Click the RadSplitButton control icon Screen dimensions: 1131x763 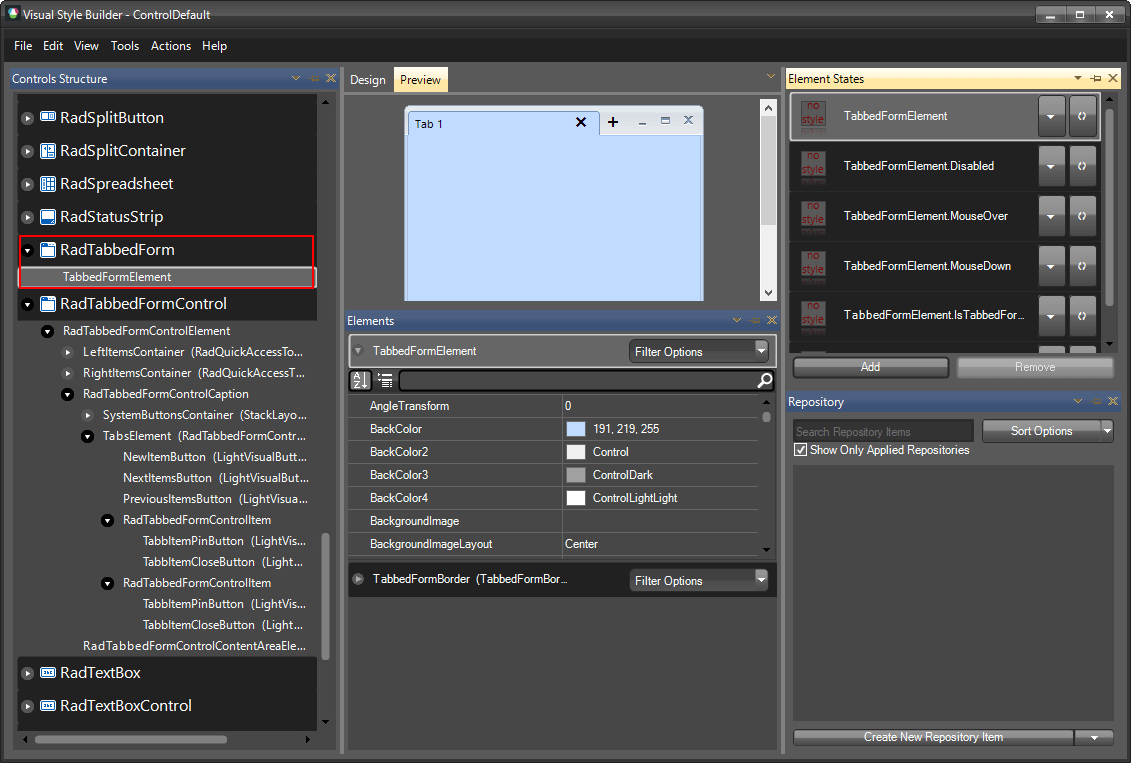(x=48, y=118)
